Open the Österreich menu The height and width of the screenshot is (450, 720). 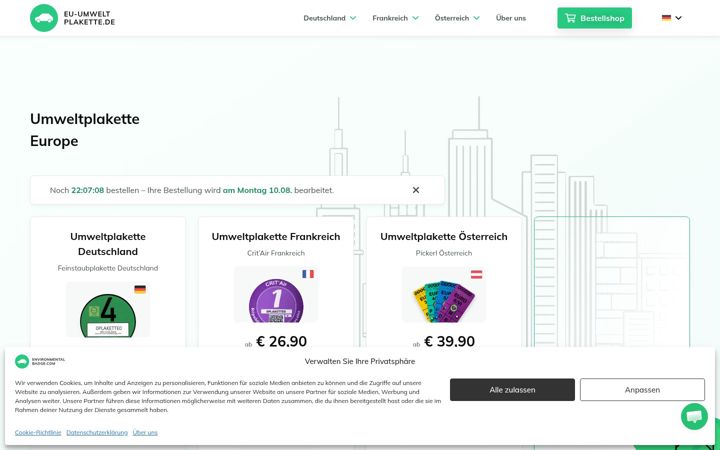tap(452, 18)
